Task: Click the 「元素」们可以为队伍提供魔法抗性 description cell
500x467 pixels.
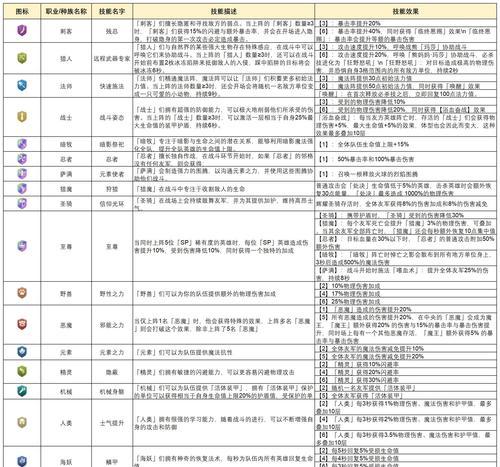Action: click(223, 352)
